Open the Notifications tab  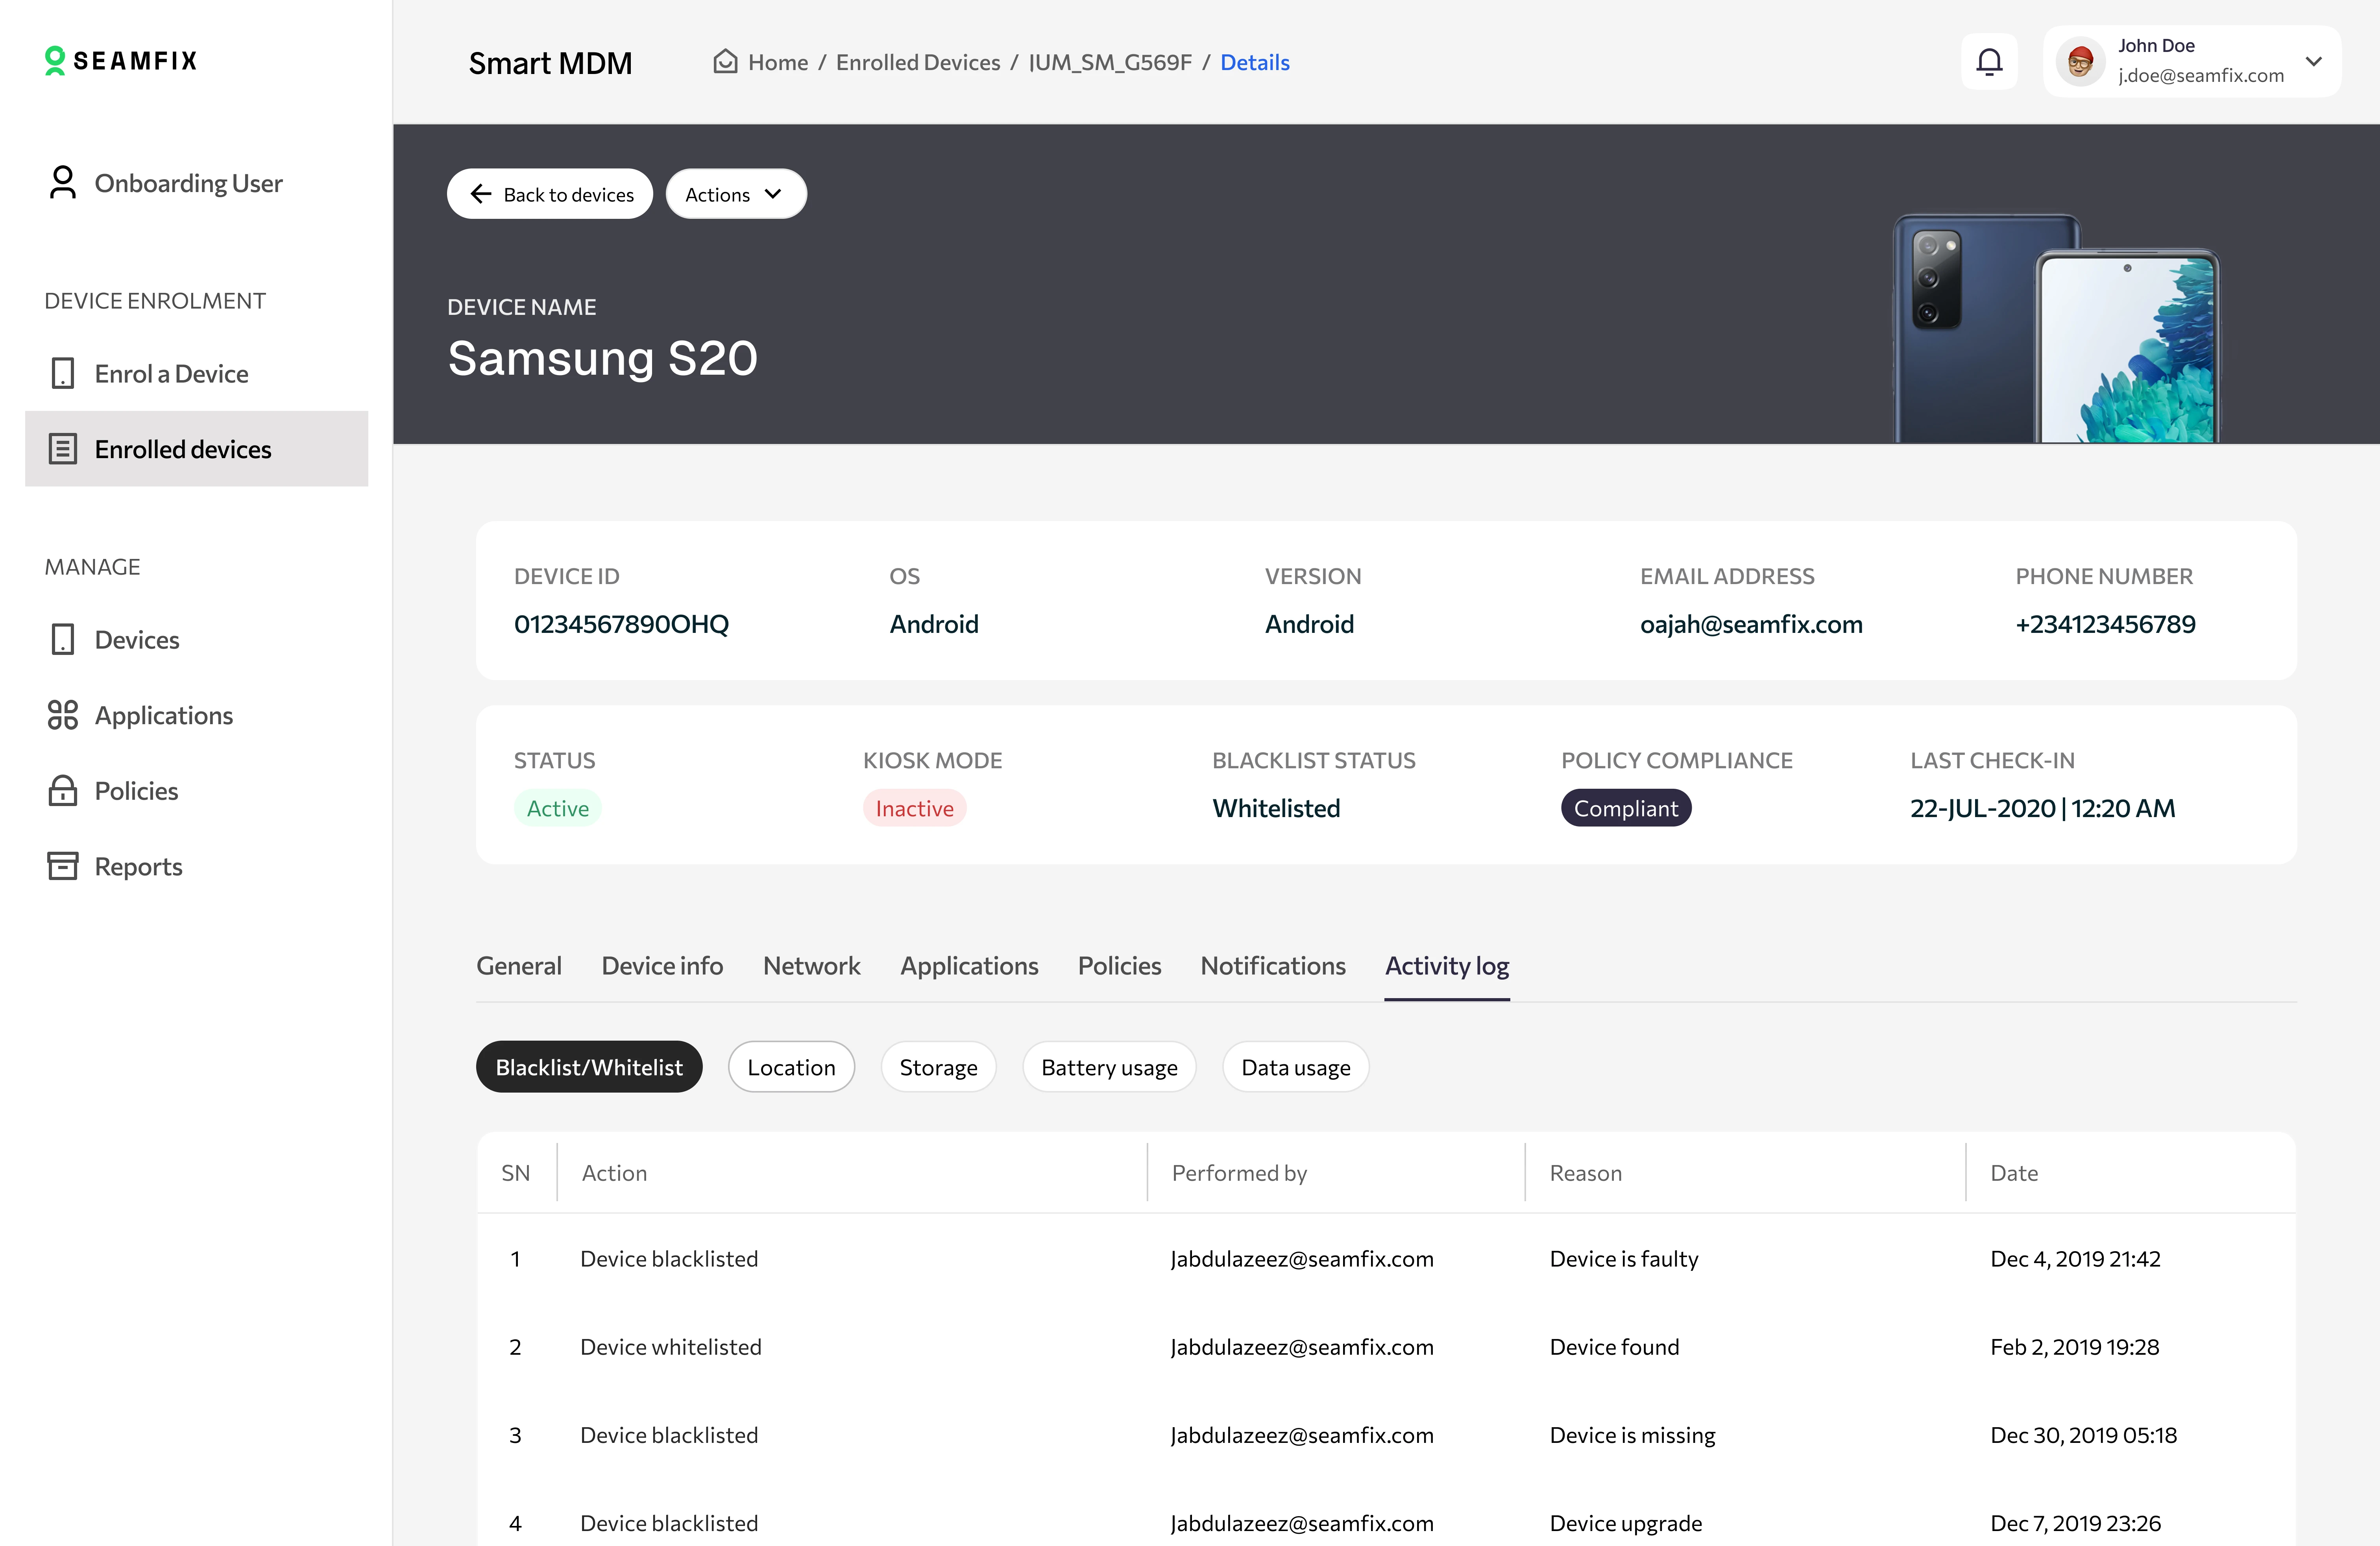(1272, 966)
